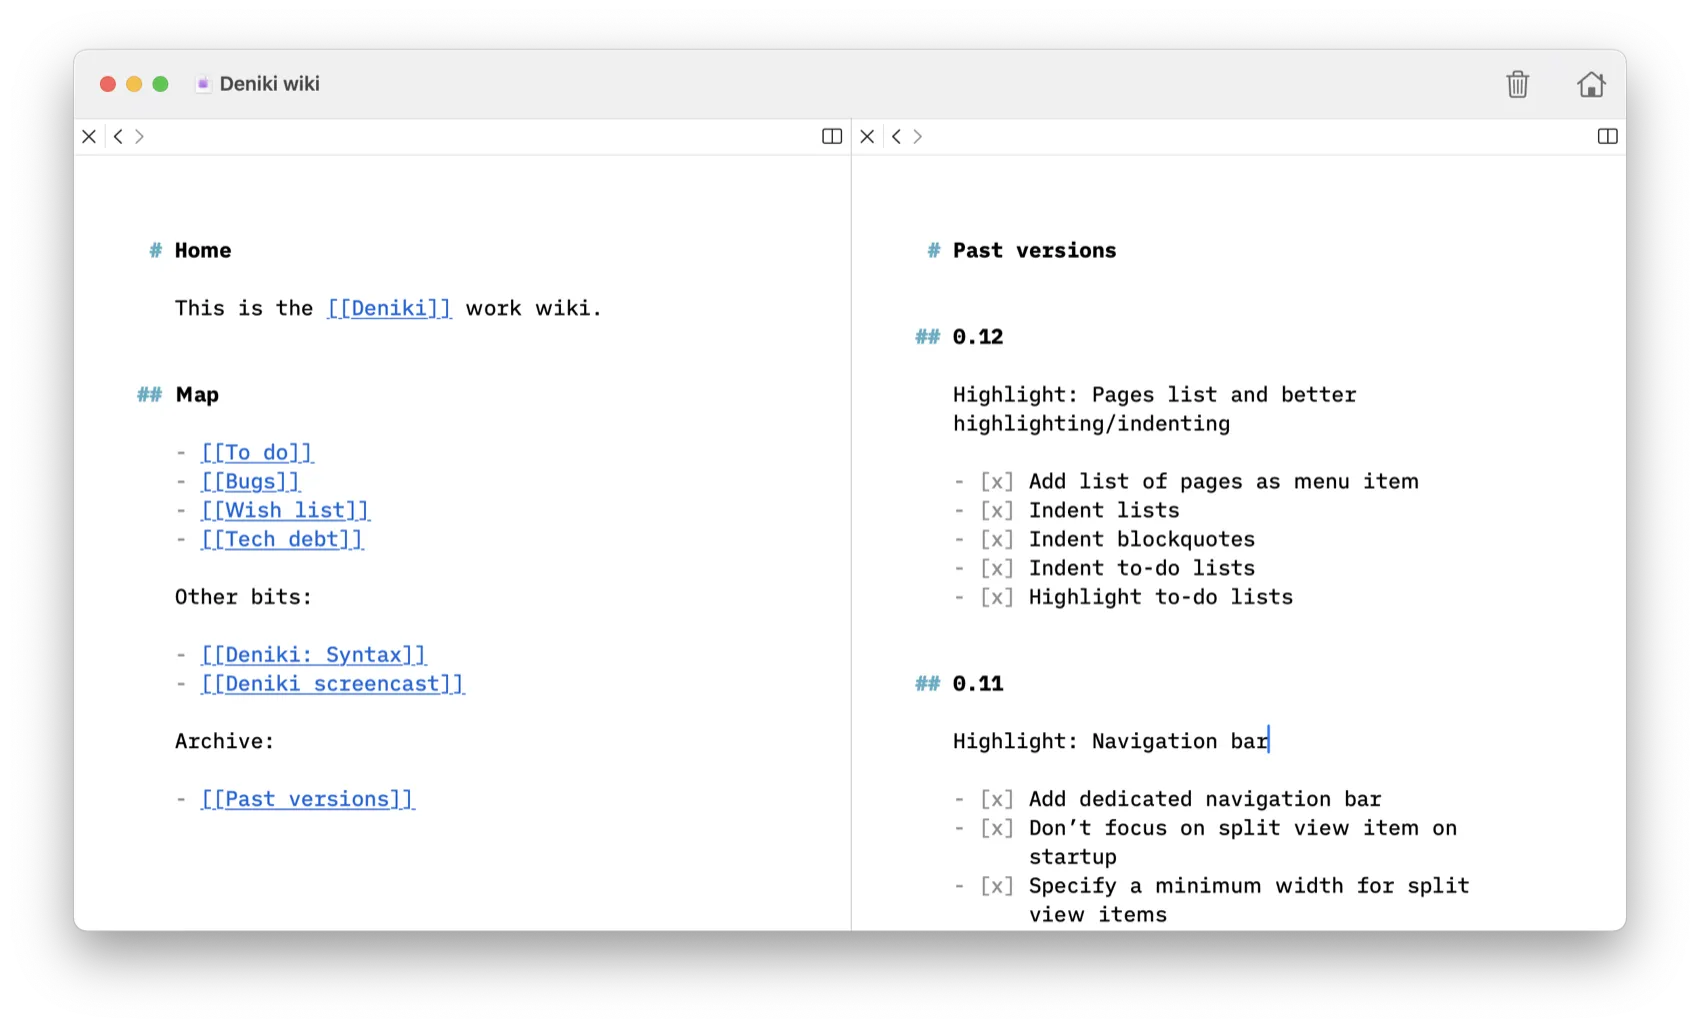Toggle the 'Highlight to-do lists' checkbox
This screenshot has height=1028, width=1700.
click(x=997, y=598)
